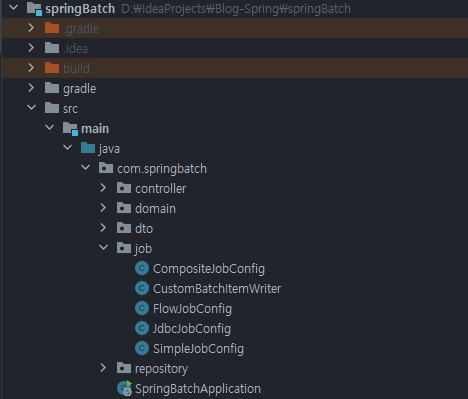
Task: Click the job package icon
Action: tap(124, 248)
